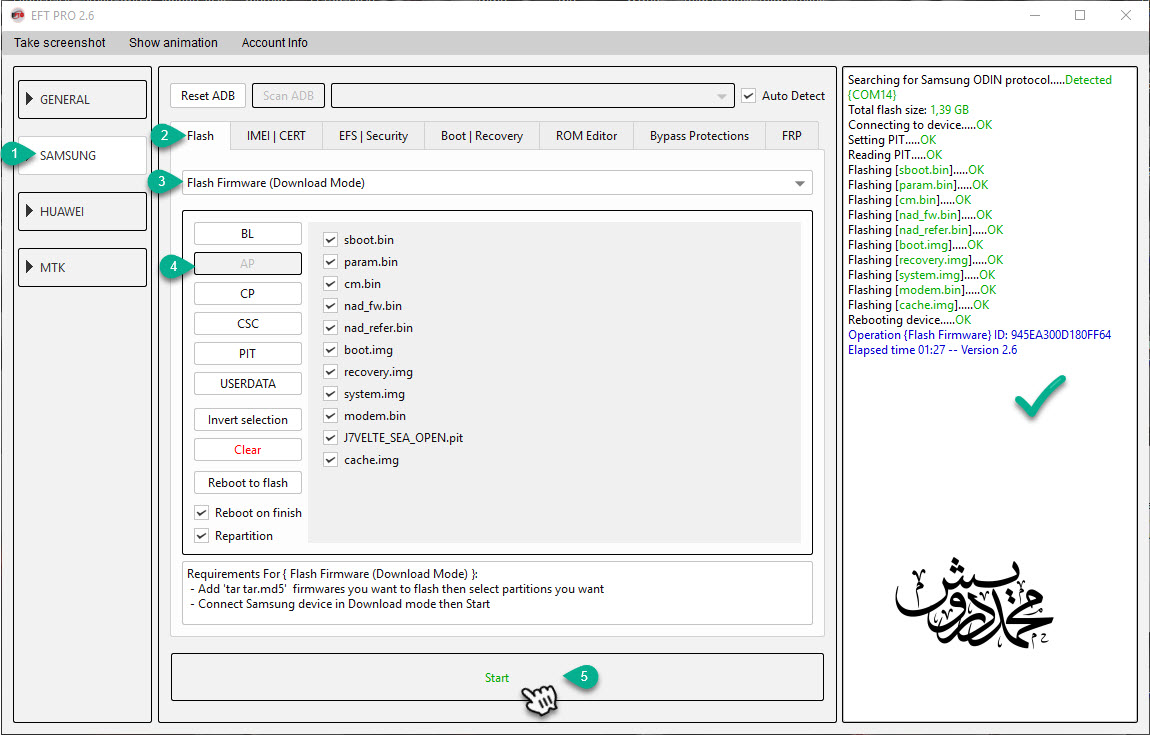Expand the MTK section
1150x735 pixels.
tap(82, 267)
